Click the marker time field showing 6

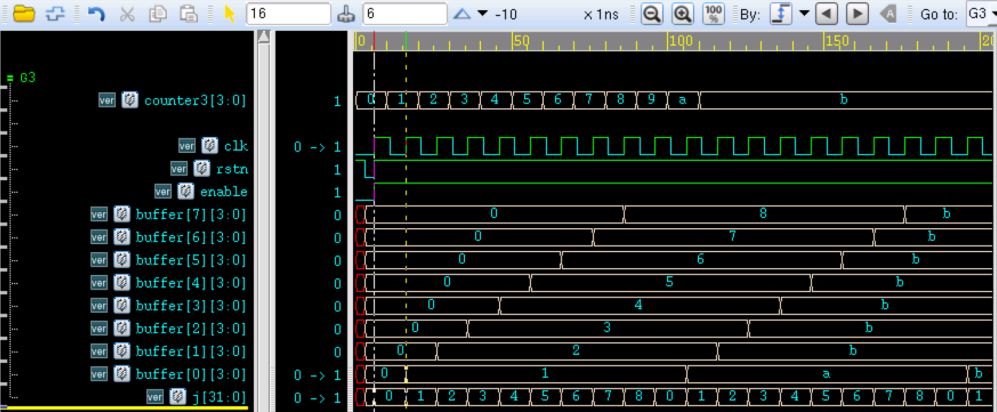(x=404, y=14)
